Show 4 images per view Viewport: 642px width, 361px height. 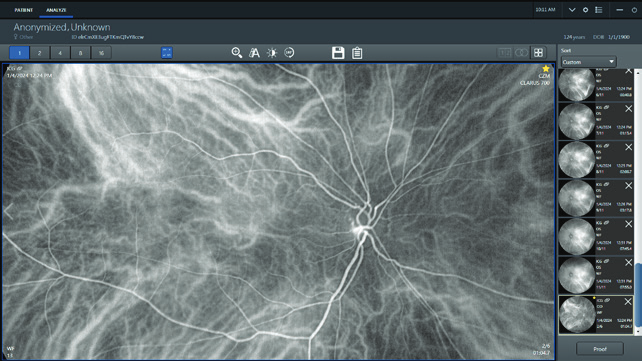coord(60,53)
